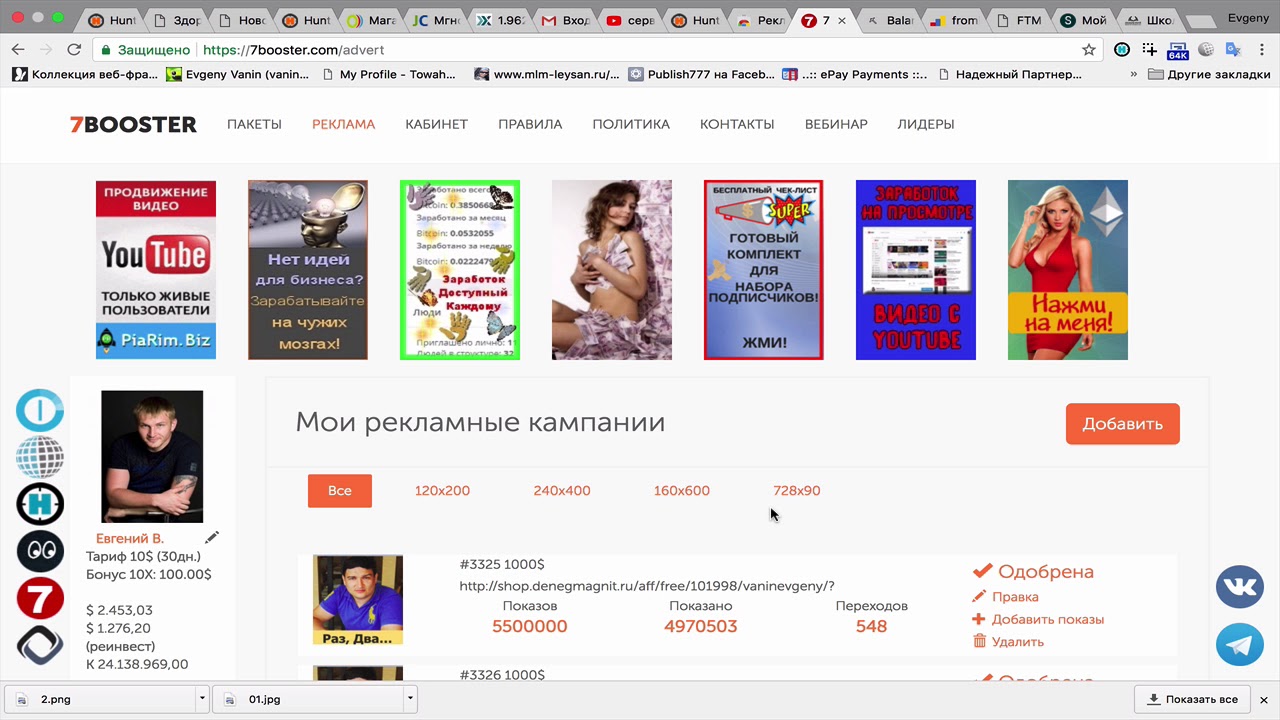
Task: Open the Нет идей для бизнеса banner
Action: pyautogui.click(x=308, y=270)
